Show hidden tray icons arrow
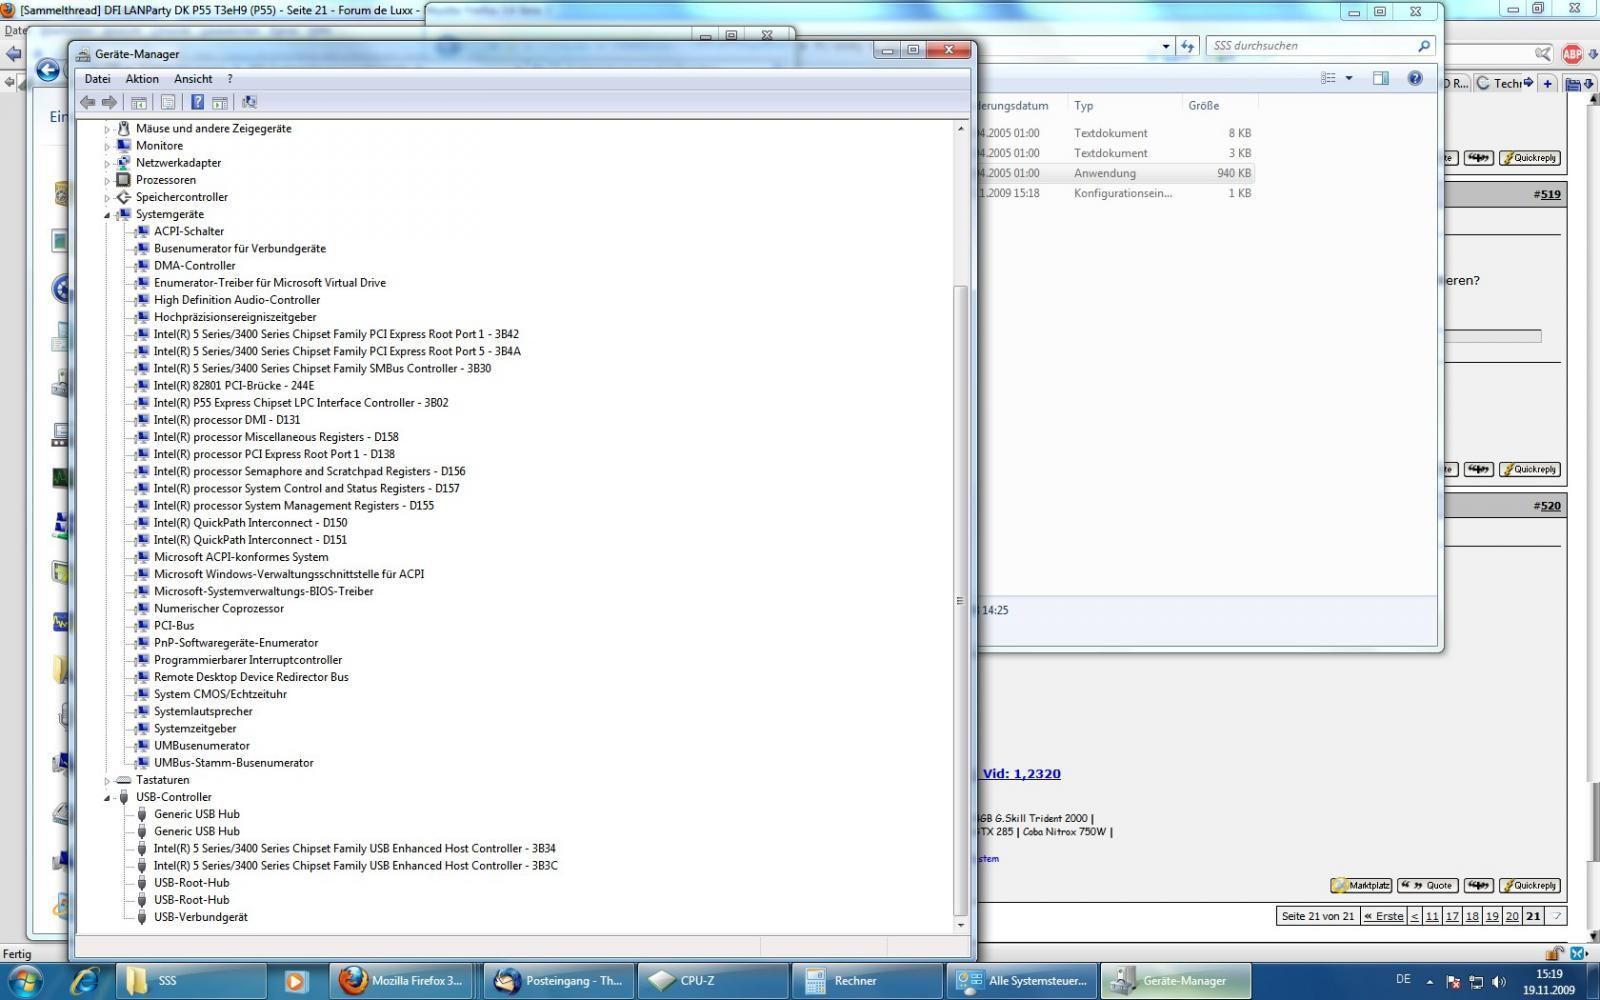This screenshot has height=1000, width=1600. 1429,981
